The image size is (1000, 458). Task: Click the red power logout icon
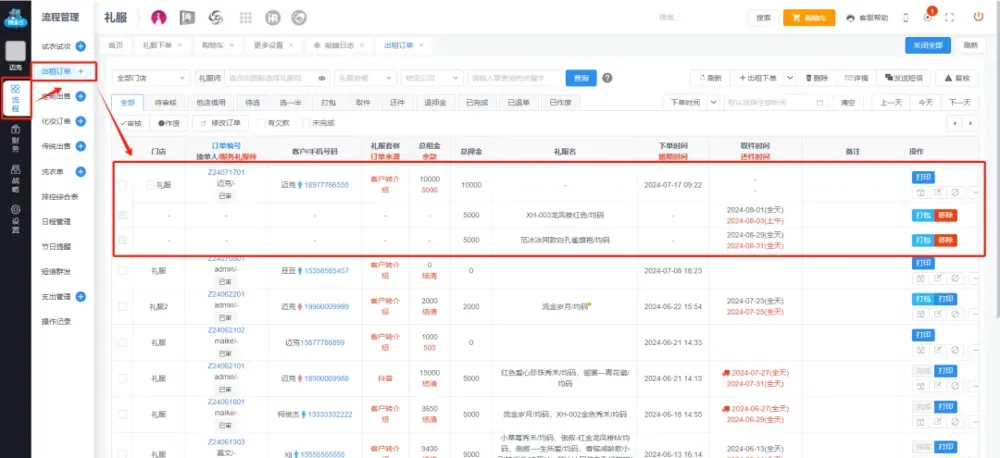pyautogui.click(x=978, y=18)
